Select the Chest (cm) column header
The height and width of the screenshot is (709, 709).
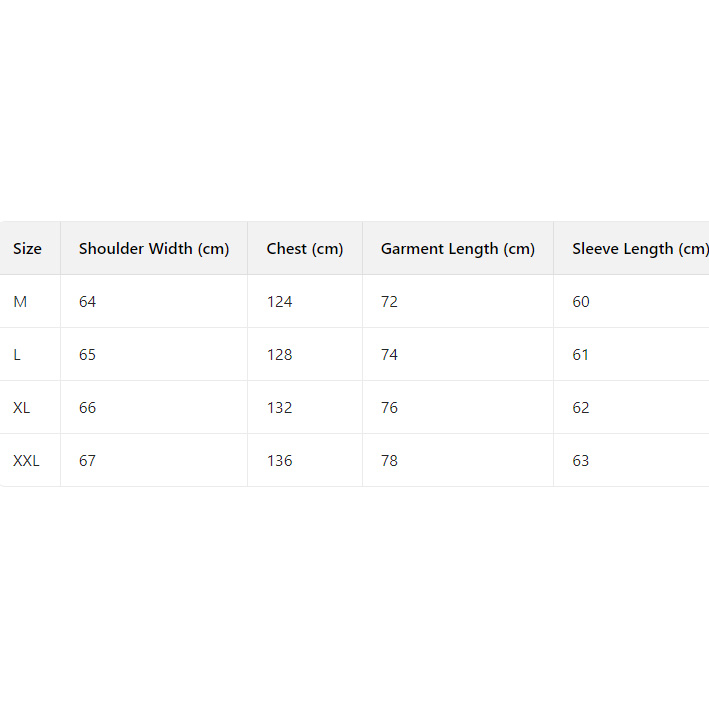pos(305,249)
